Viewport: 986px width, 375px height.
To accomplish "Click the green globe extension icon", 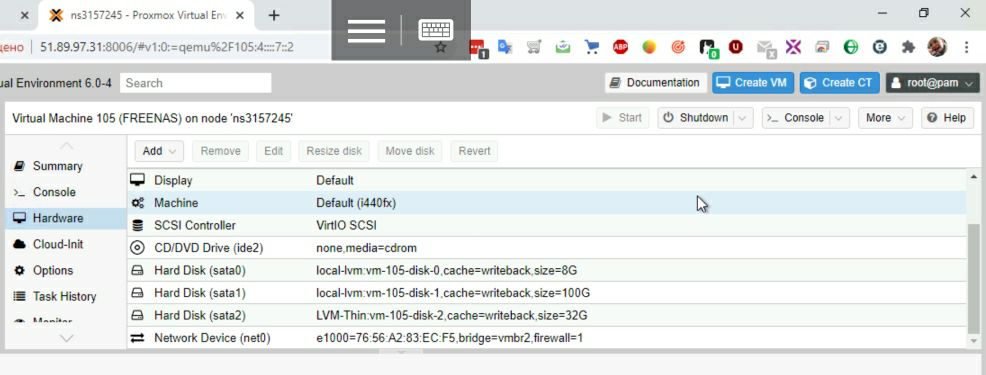I will coord(851,47).
